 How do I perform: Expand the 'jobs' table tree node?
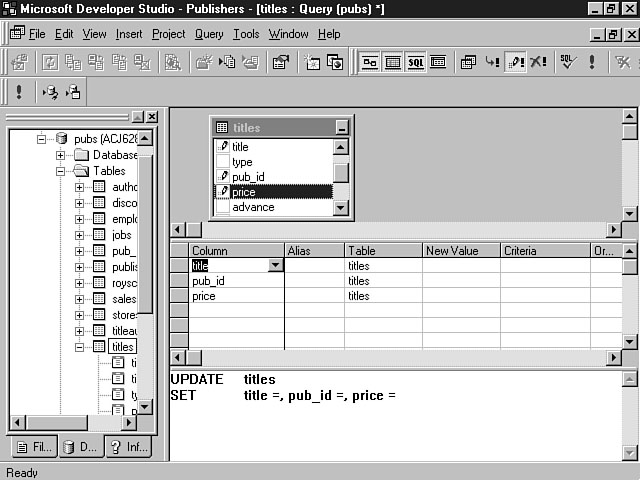[x=80, y=235]
